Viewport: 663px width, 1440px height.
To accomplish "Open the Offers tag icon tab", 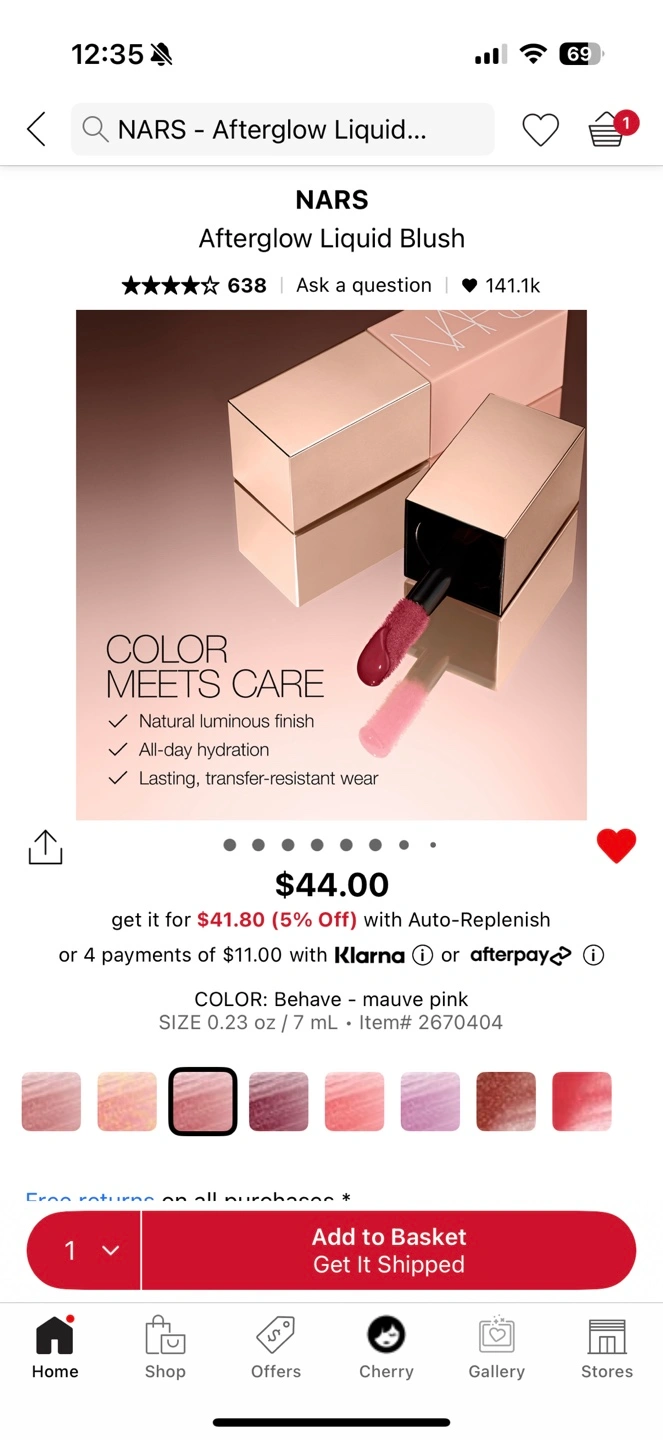I will pos(276,1347).
